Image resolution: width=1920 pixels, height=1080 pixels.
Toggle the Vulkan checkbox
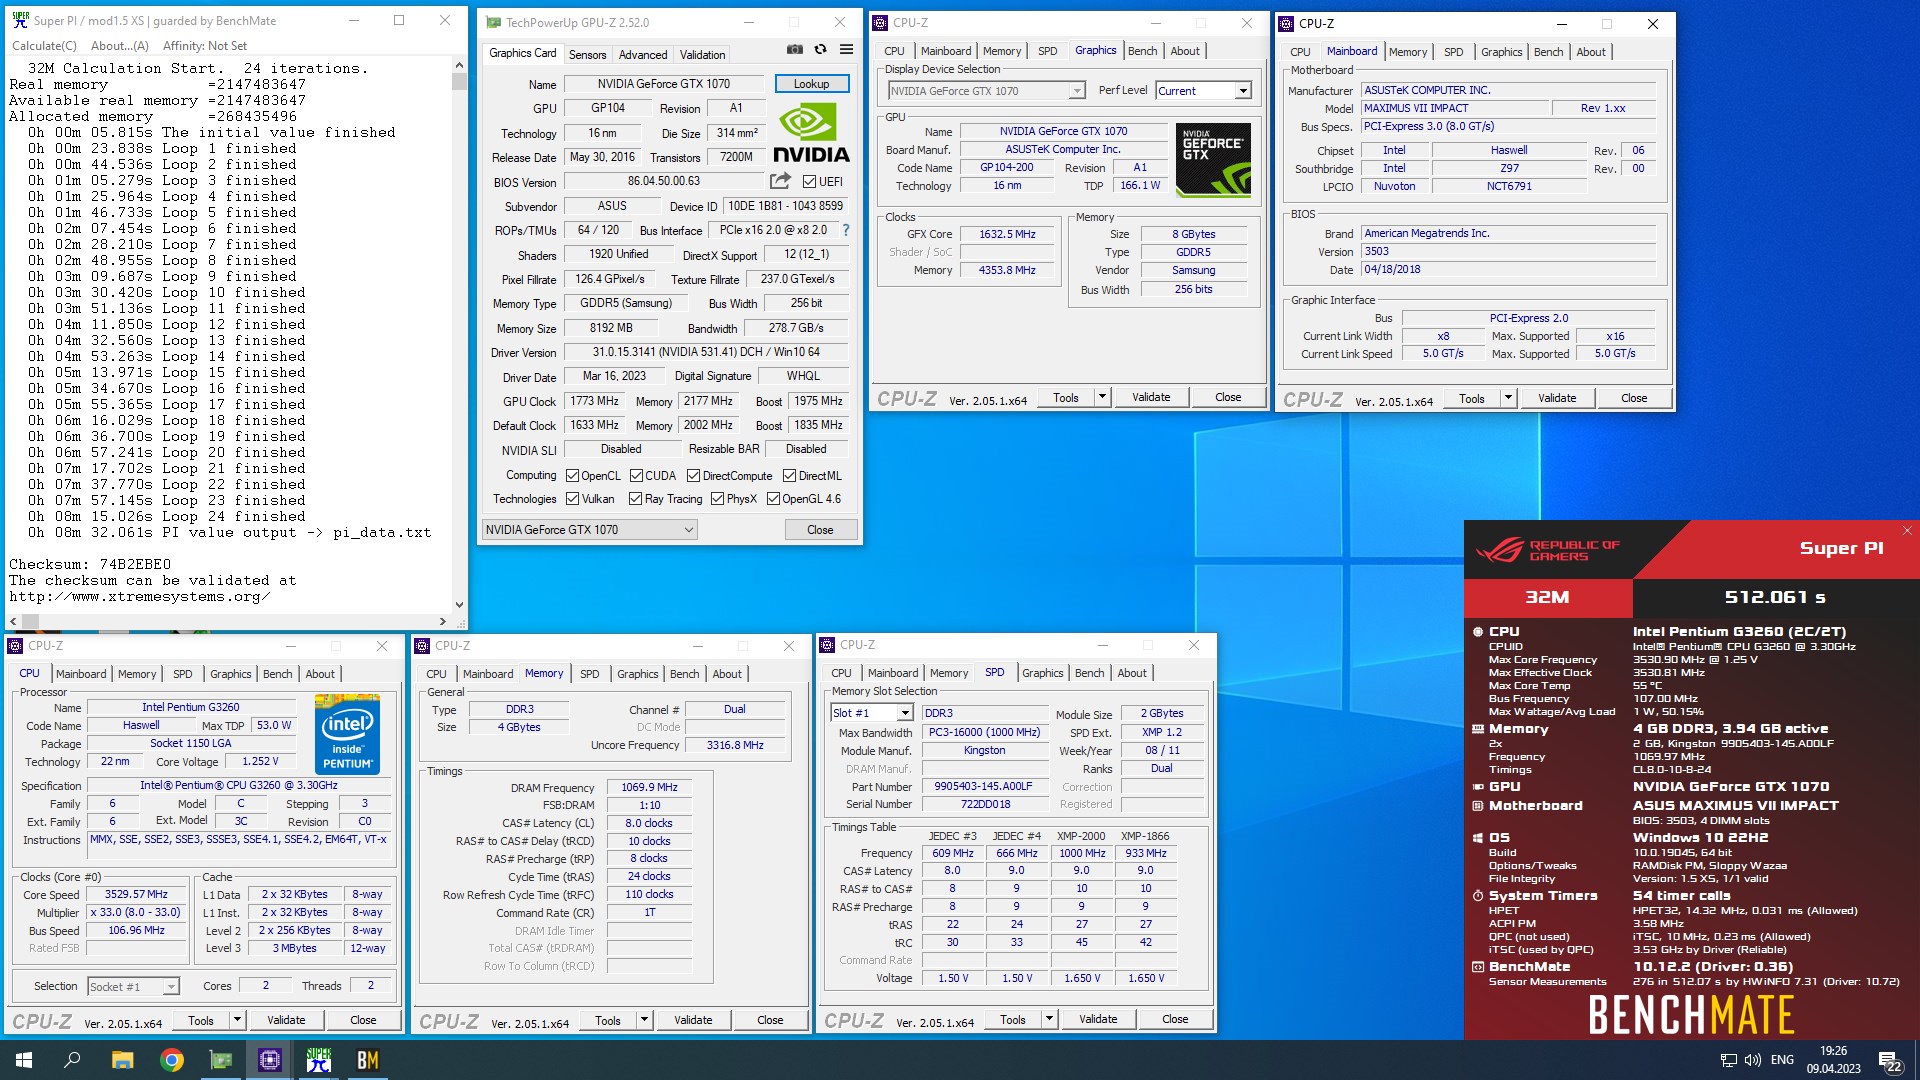click(x=572, y=499)
